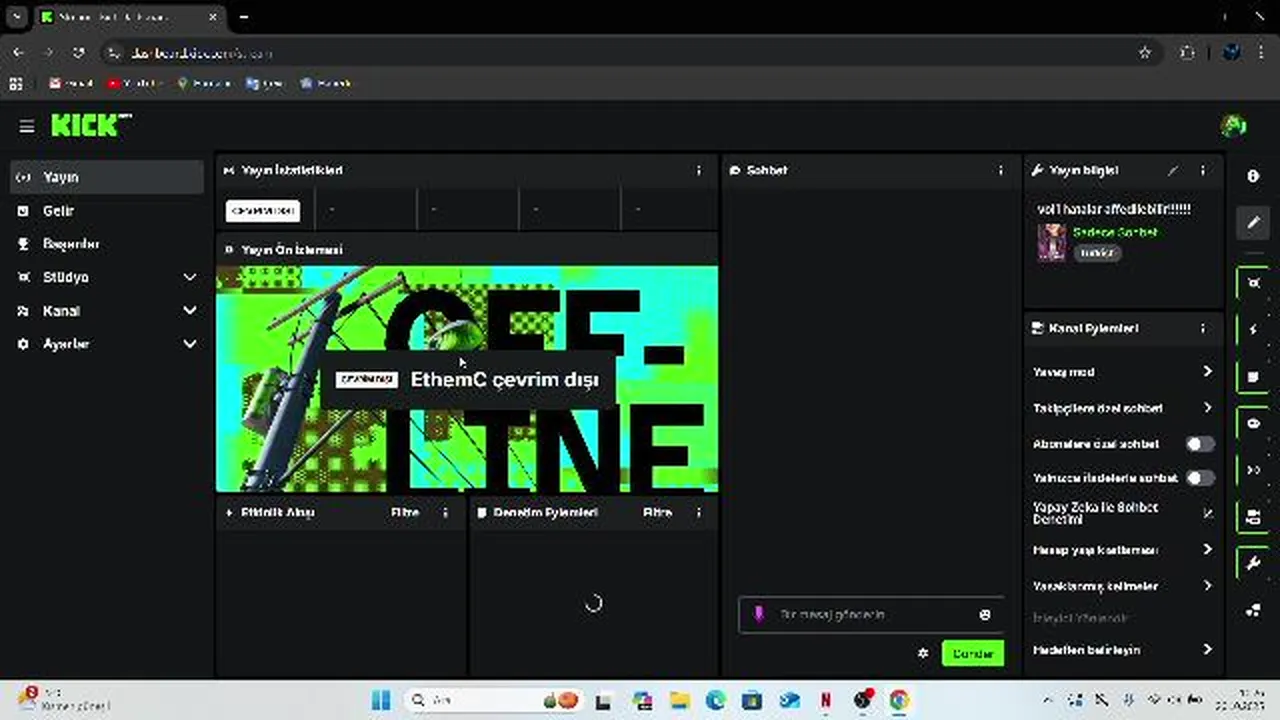Click the purple chat identity icon
The image size is (1280, 720).
click(758, 614)
